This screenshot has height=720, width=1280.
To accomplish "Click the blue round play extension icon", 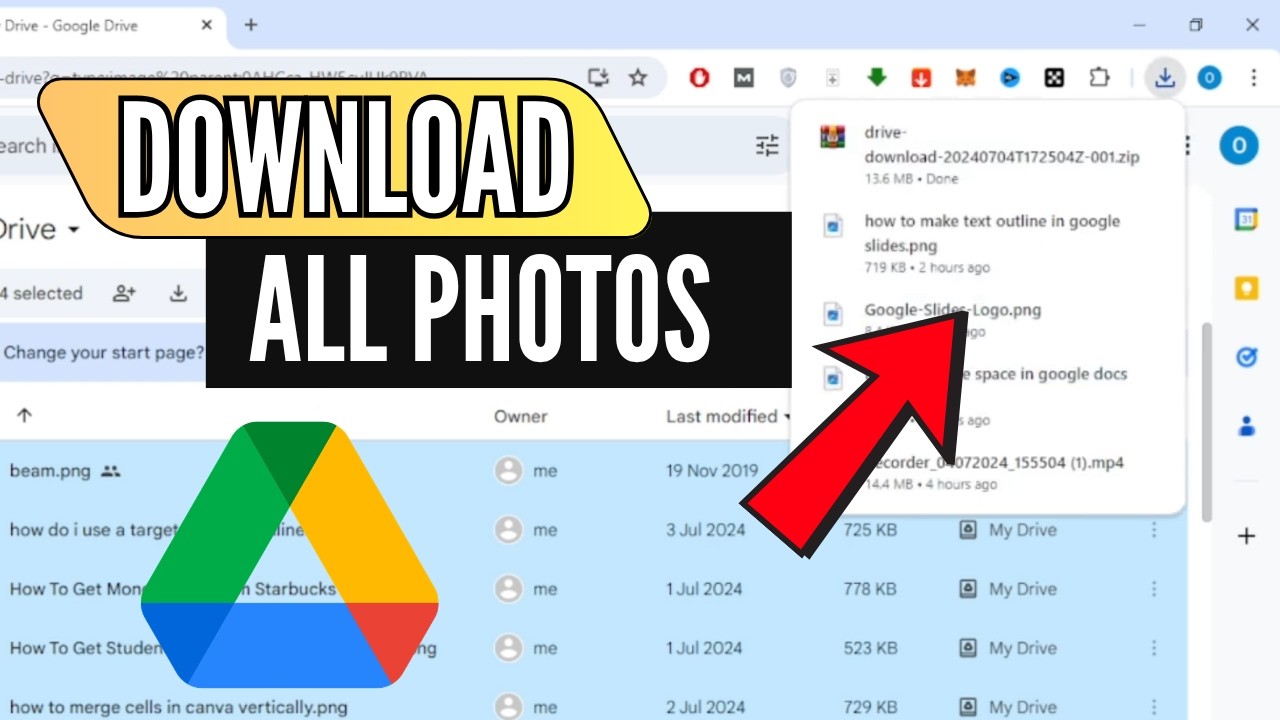I will tap(1010, 77).
